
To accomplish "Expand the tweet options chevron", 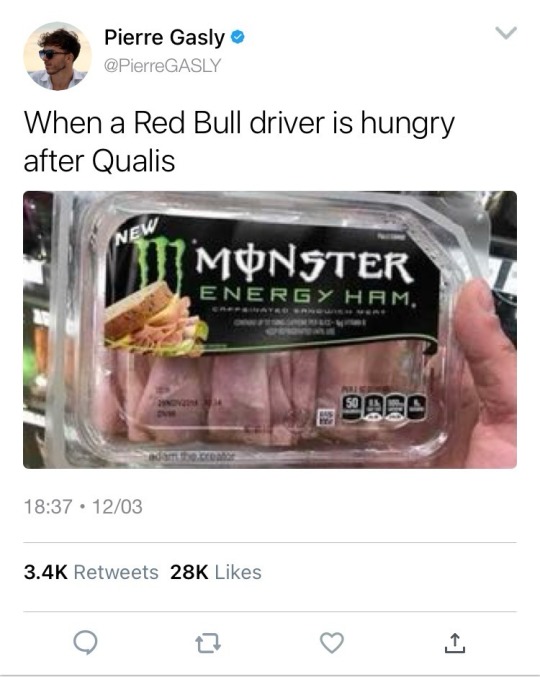I will (x=505, y=33).
